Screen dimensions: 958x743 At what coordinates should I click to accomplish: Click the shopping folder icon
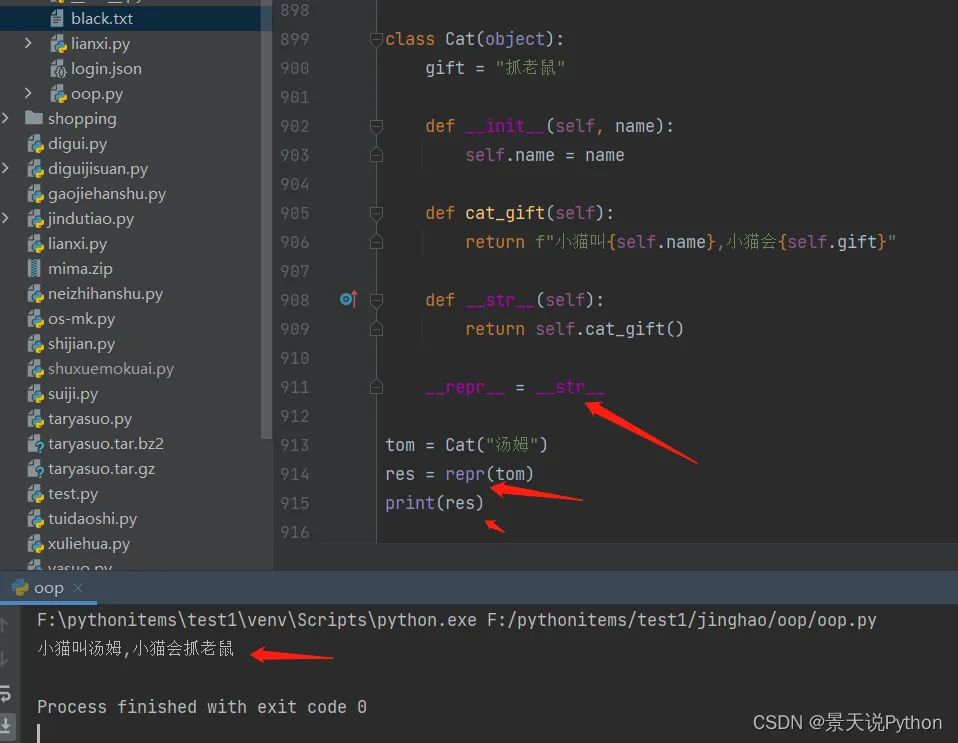click(34, 119)
